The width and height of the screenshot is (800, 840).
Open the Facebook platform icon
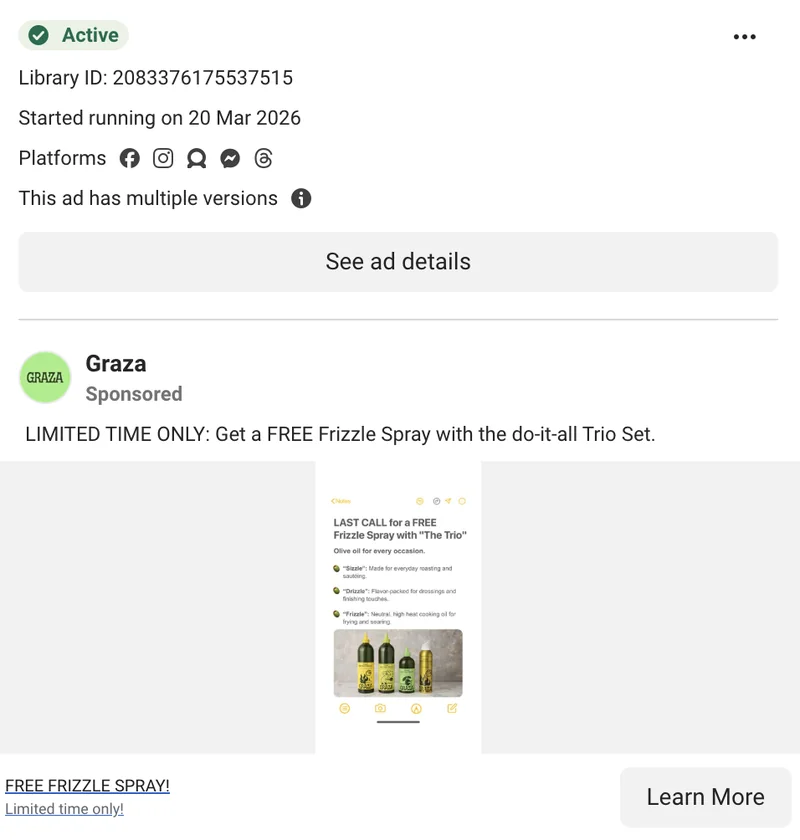(130, 158)
